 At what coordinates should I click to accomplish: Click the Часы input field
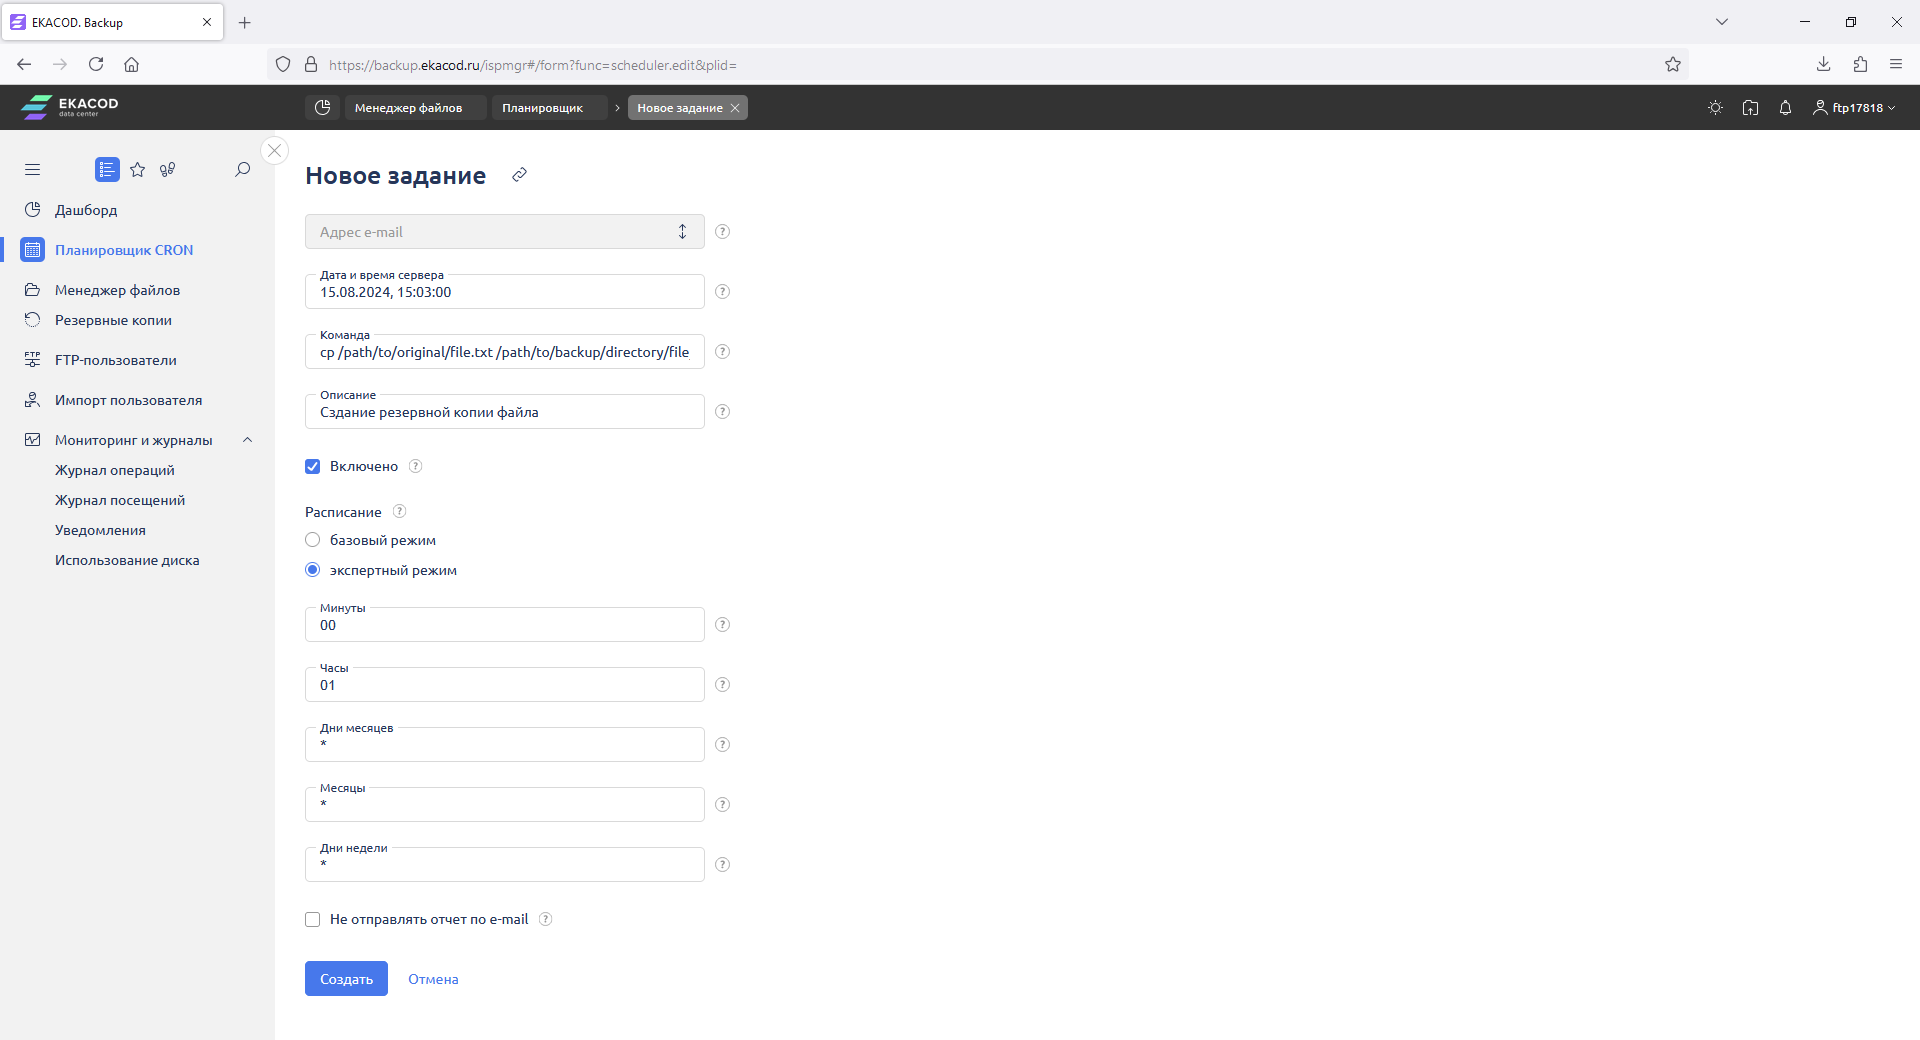point(504,686)
